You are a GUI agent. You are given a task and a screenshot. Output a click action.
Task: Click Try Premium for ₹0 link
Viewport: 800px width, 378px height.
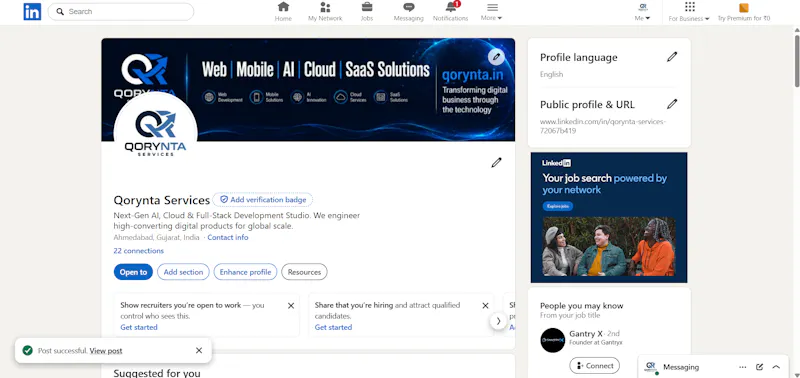(x=744, y=12)
